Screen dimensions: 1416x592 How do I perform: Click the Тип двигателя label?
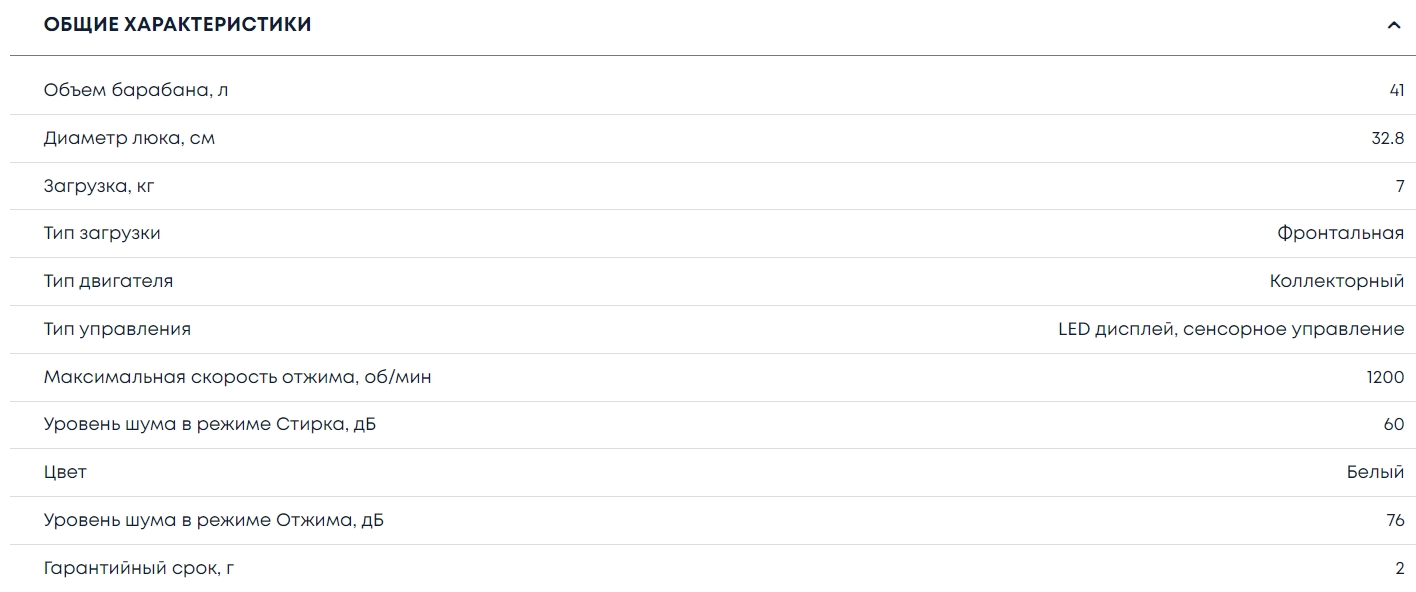tap(108, 281)
